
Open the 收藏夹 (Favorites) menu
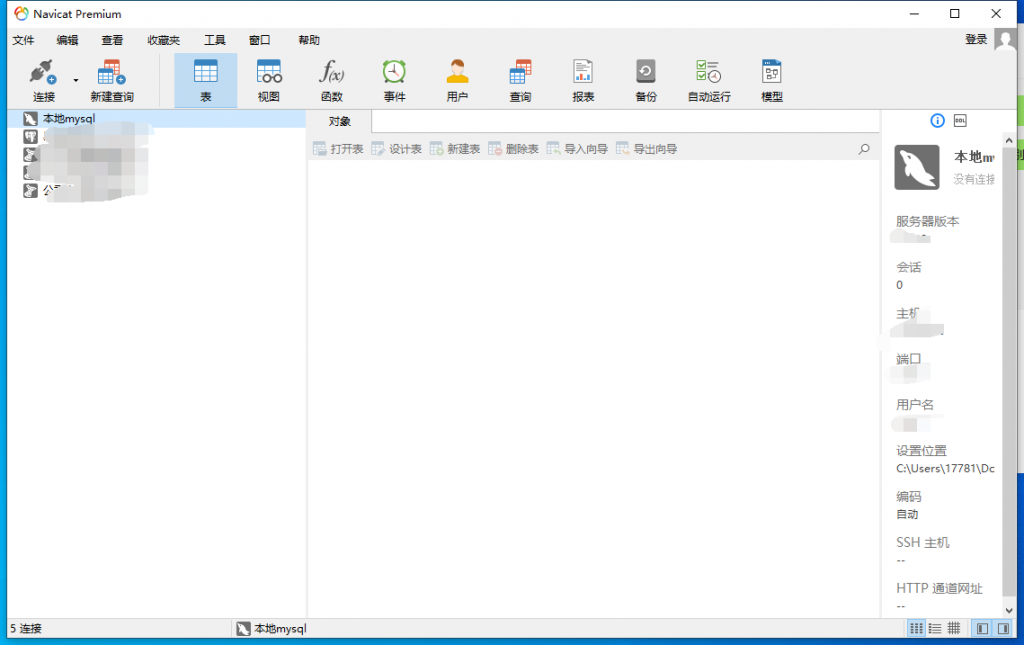pyautogui.click(x=164, y=40)
